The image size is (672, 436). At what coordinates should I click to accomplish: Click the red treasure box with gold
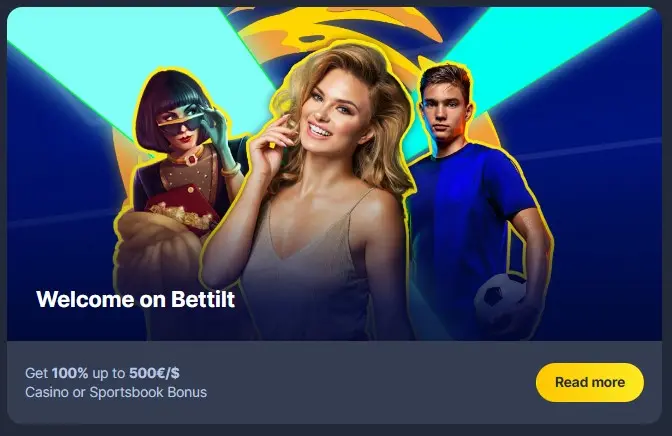[x=184, y=209]
